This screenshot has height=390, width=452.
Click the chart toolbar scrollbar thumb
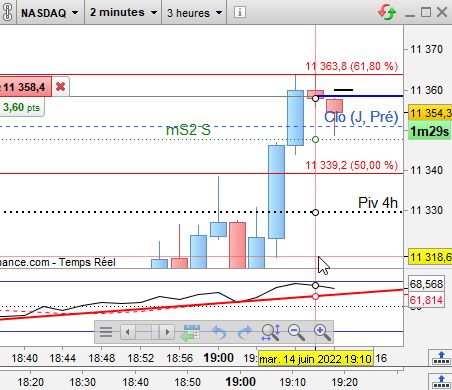tap(155, 332)
